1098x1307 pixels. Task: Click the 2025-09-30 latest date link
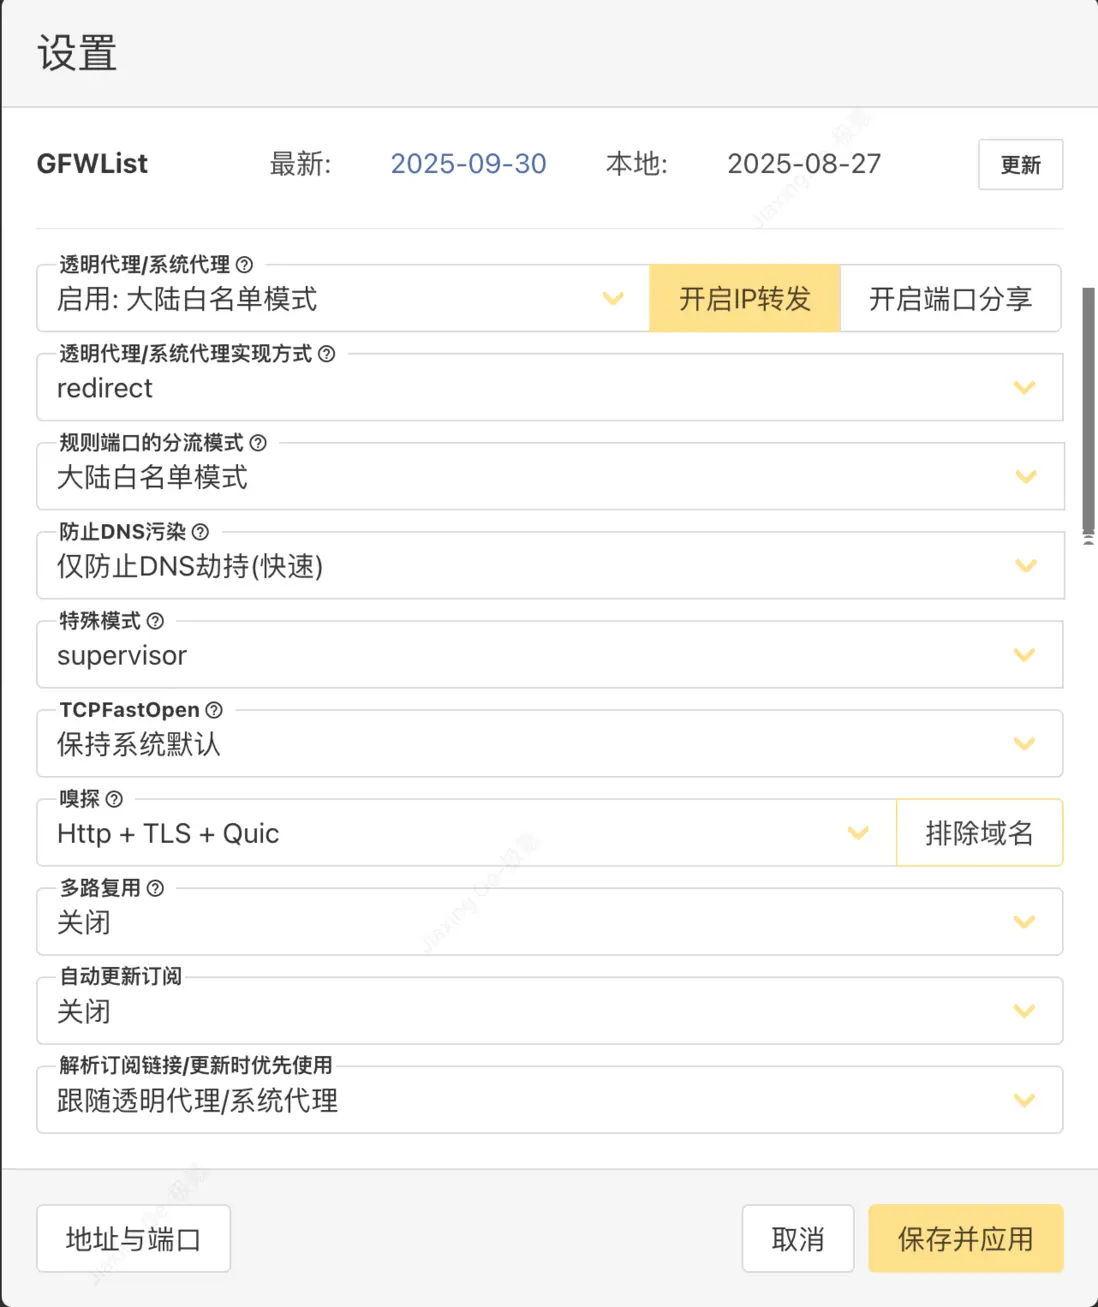468,163
